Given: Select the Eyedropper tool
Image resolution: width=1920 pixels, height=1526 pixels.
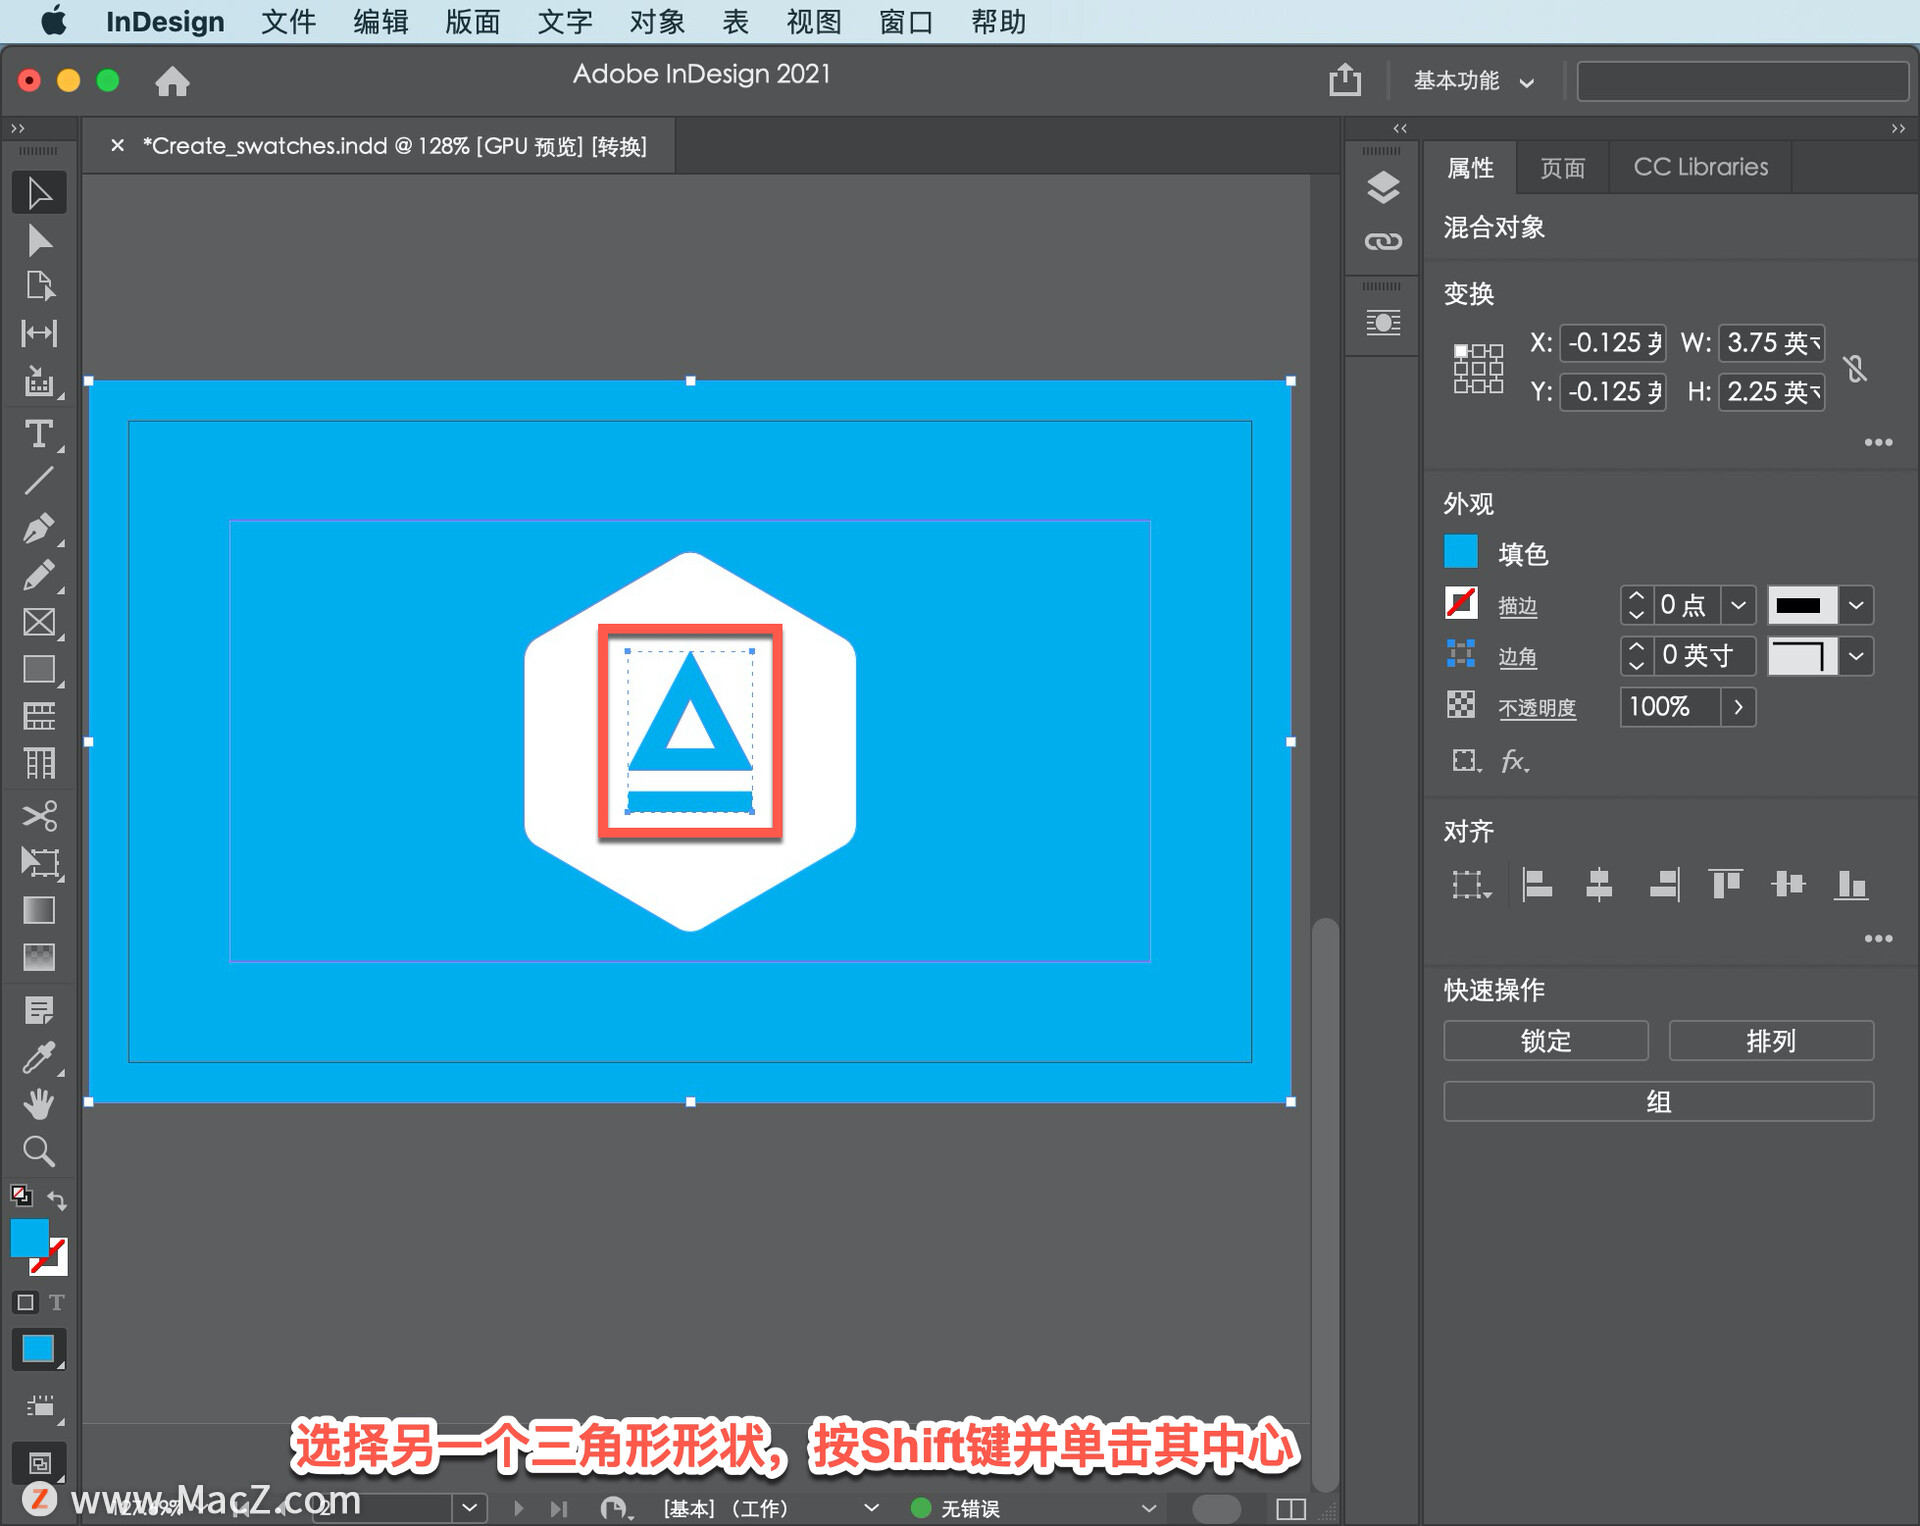Looking at the screenshot, I should 38,1057.
